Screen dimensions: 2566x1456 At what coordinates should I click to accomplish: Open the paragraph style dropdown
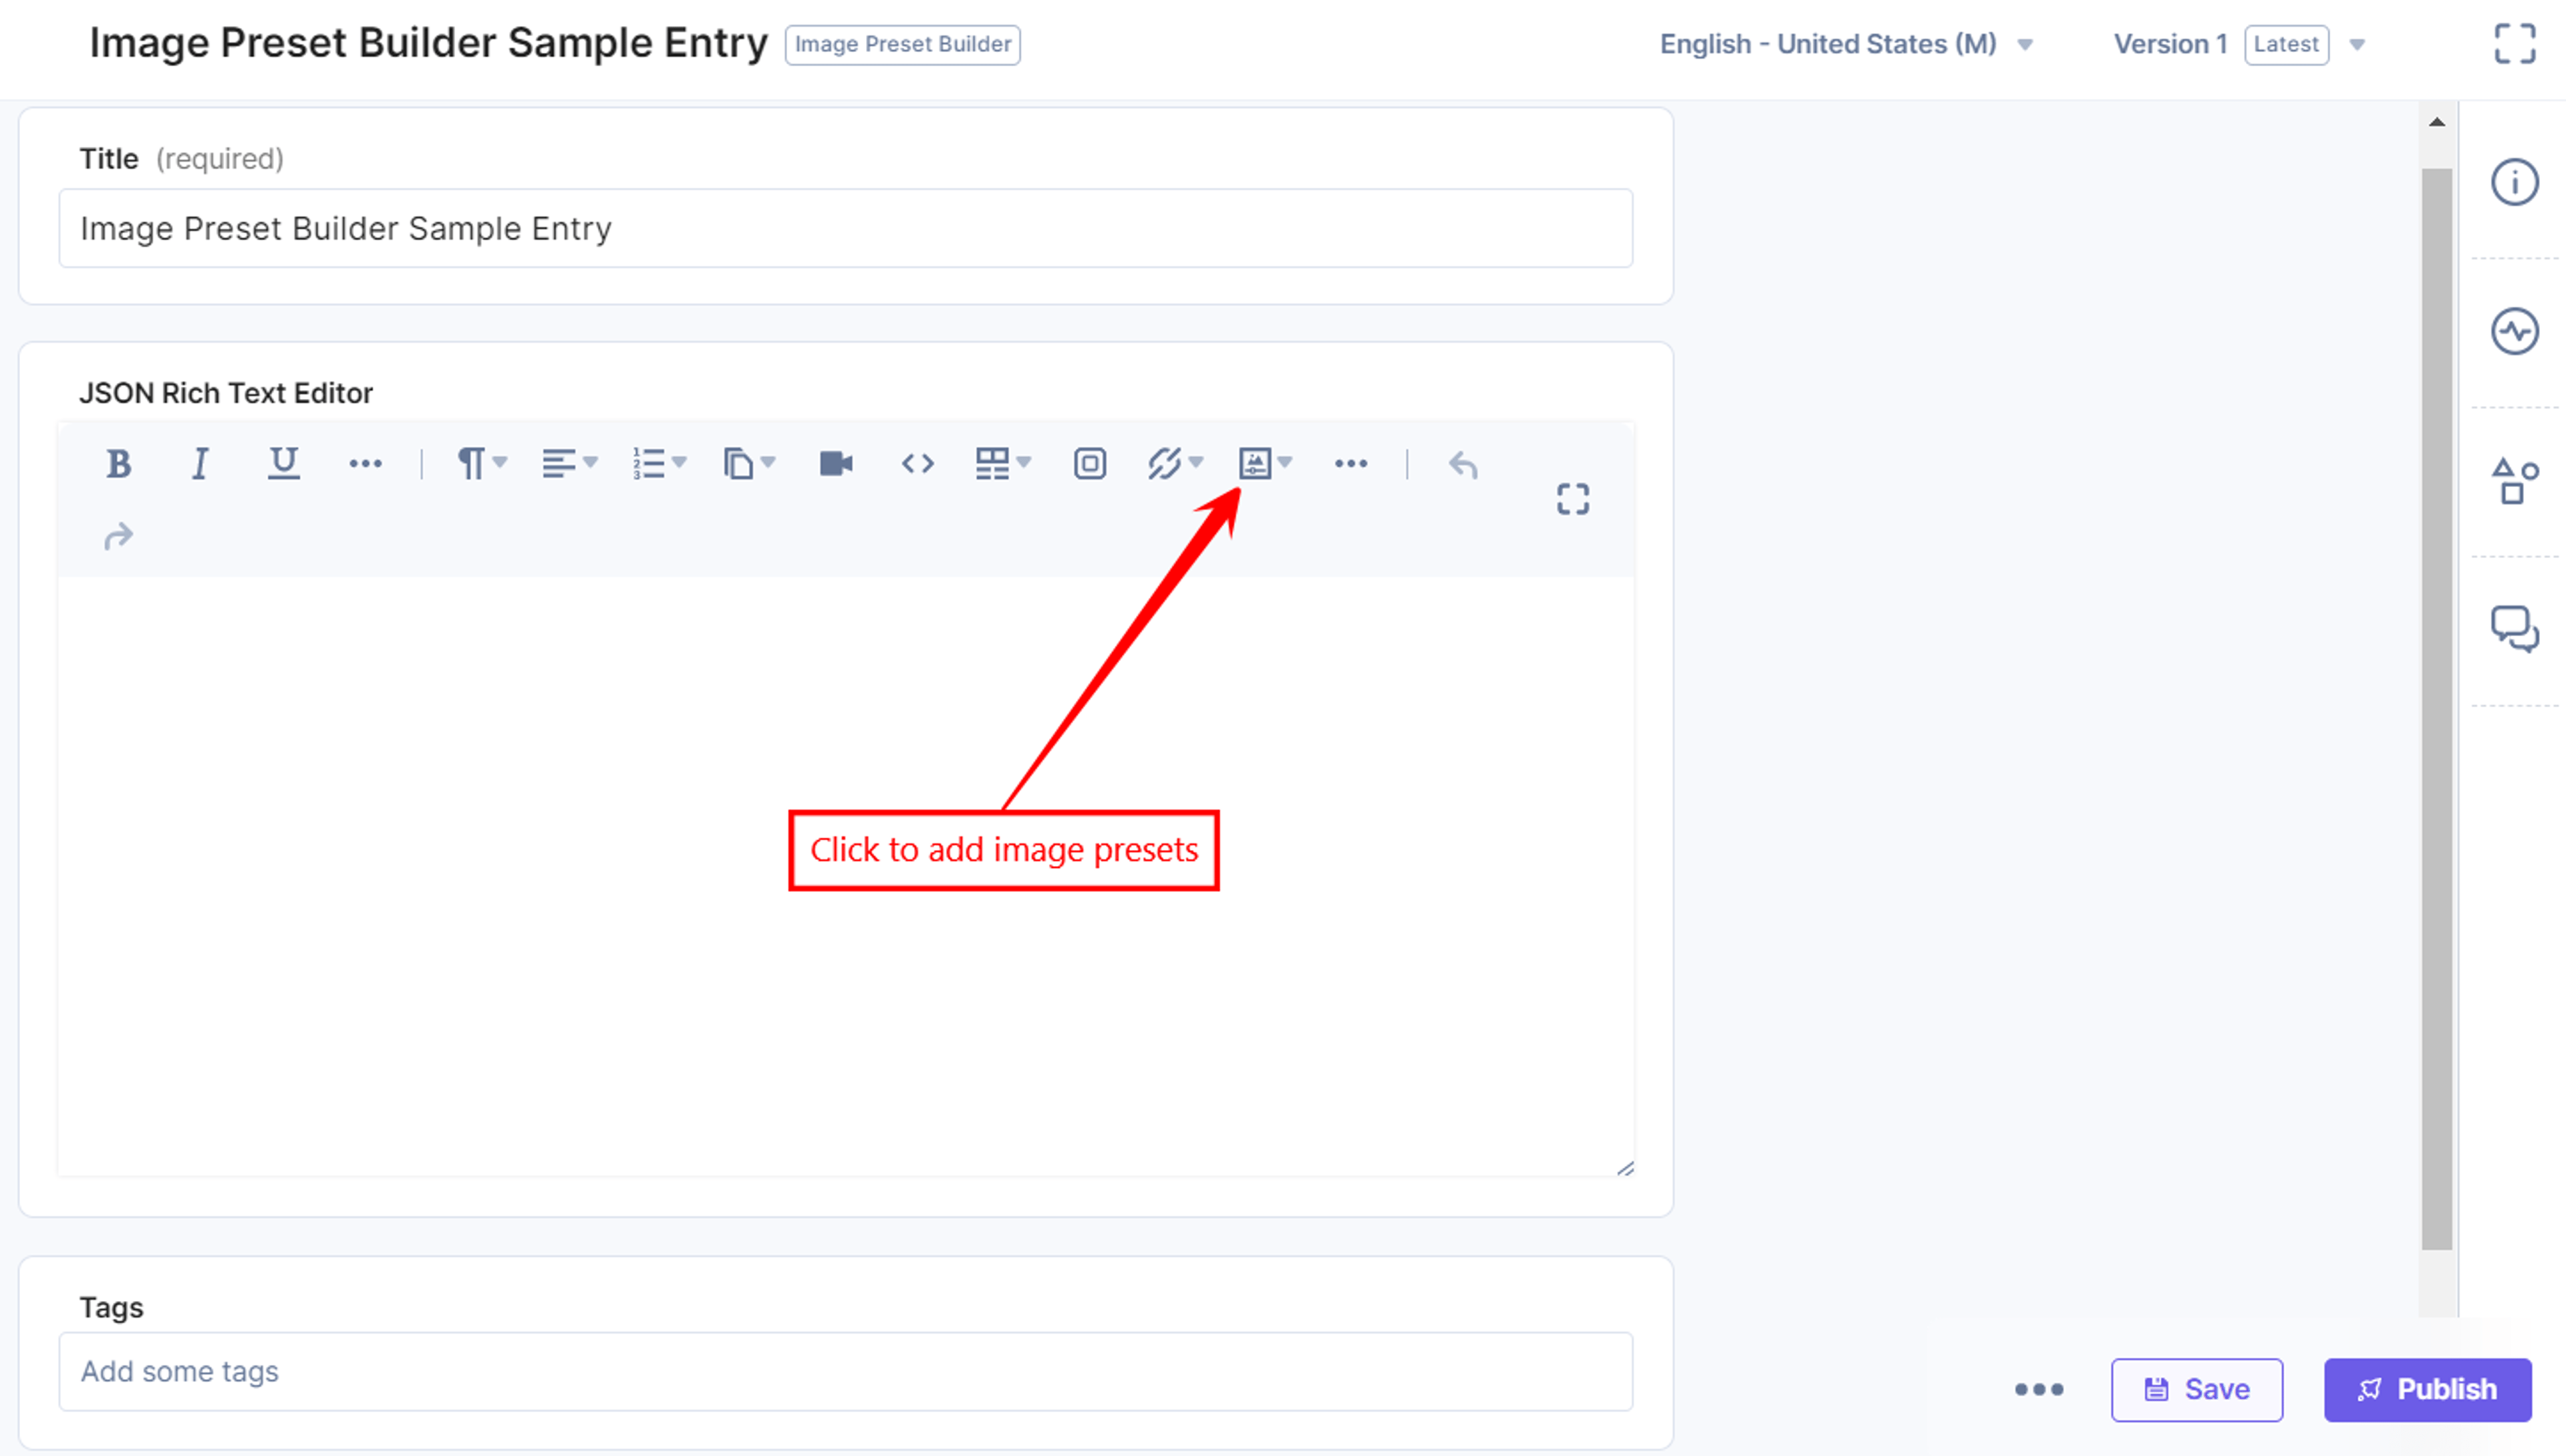pos(482,463)
